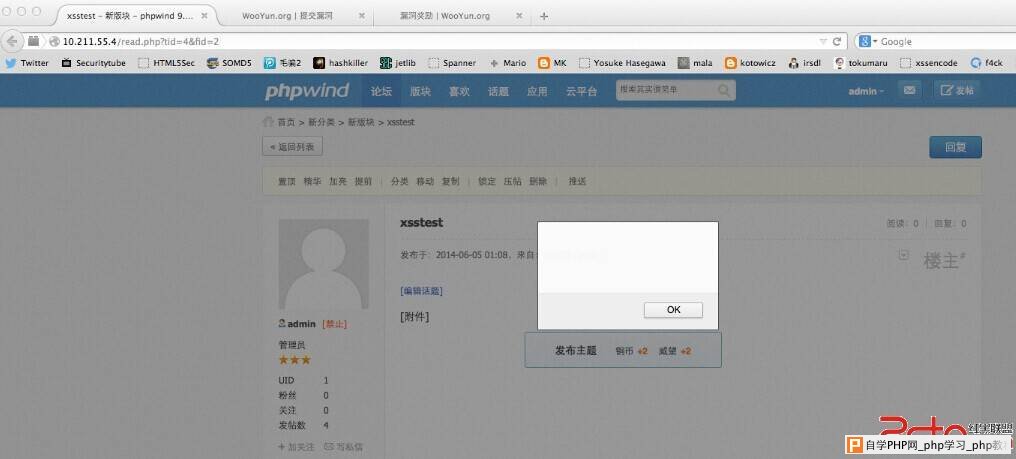Viewport: 1016px width, 459px height.
Task: Expand the admin user menu
Action: pyautogui.click(x=866, y=91)
